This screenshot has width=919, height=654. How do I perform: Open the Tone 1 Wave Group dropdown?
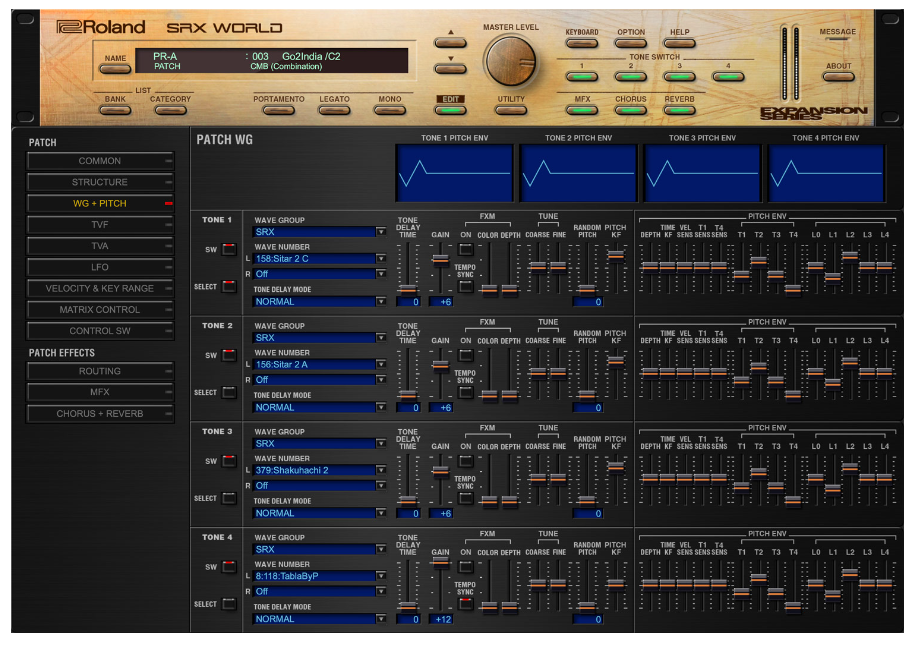click(x=319, y=232)
